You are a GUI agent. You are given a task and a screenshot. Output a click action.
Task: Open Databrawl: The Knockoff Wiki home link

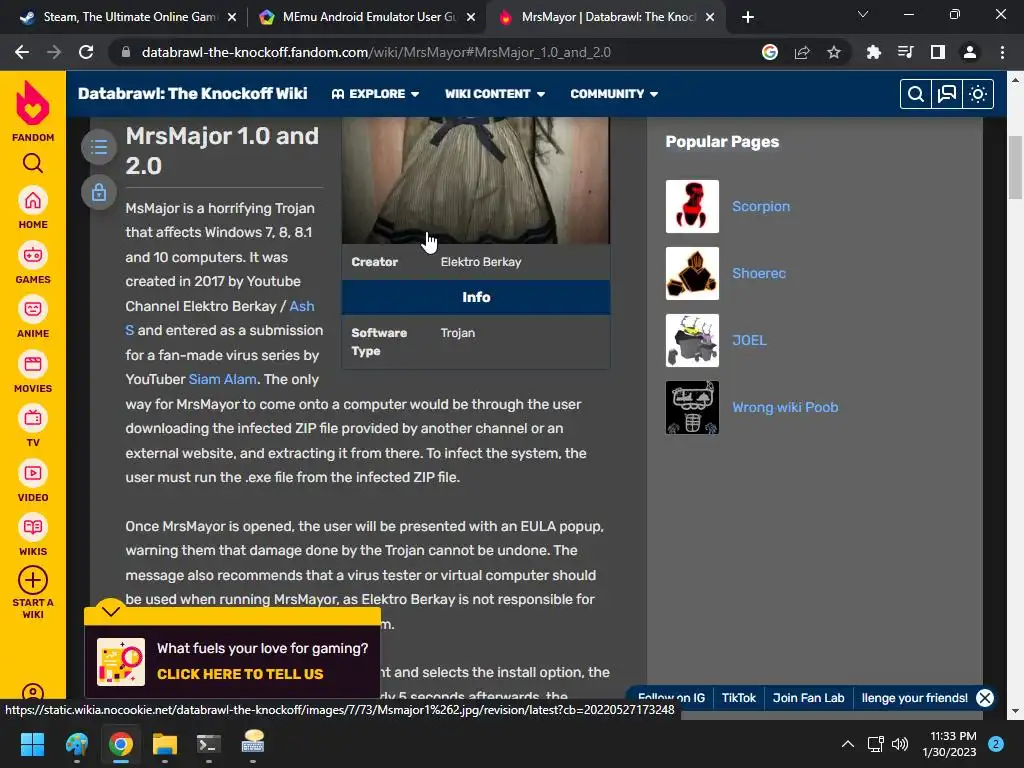[193, 94]
